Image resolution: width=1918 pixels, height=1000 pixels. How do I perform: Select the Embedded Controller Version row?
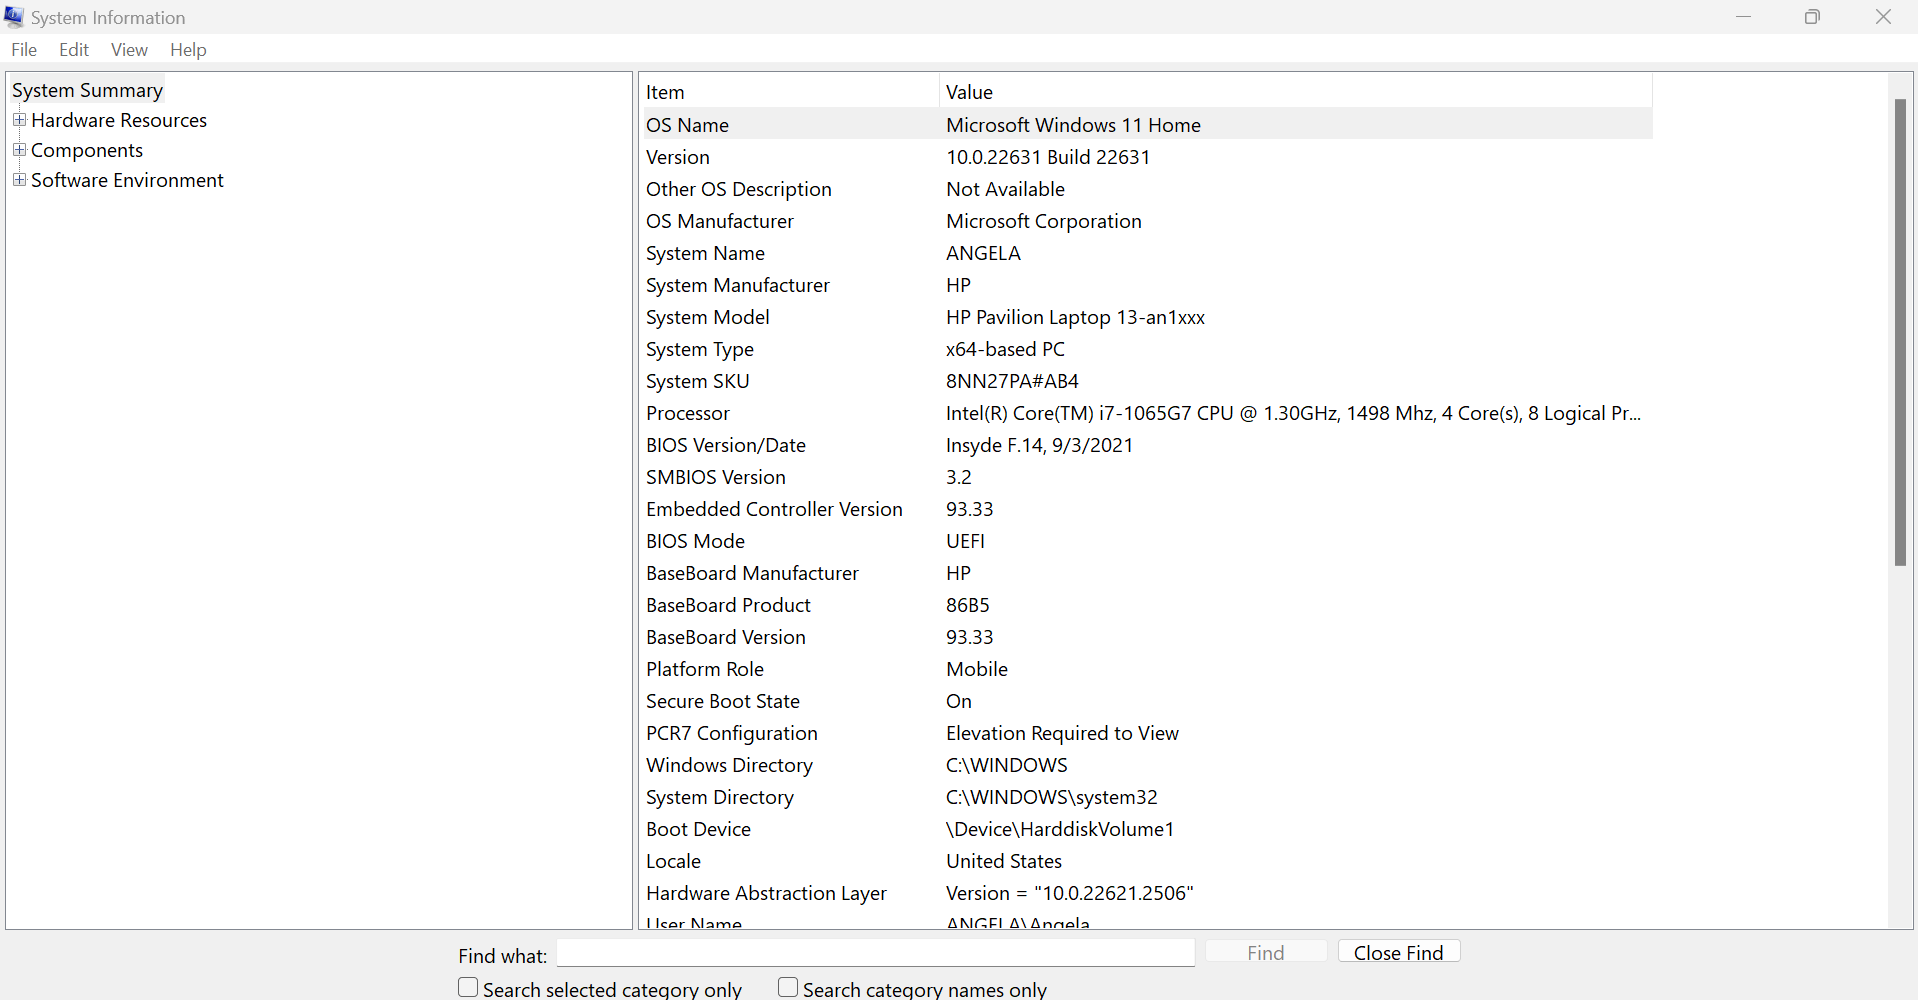pyautogui.click(x=1146, y=509)
